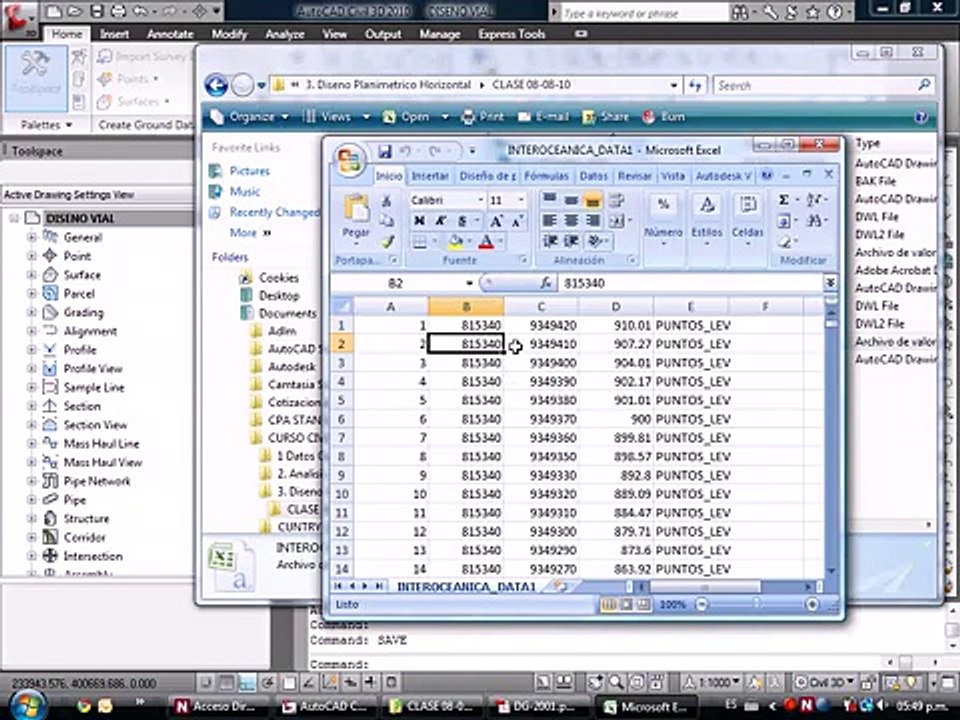
Task: Switch to Excel Fórmulas tab
Action: (x=546, y=176)
